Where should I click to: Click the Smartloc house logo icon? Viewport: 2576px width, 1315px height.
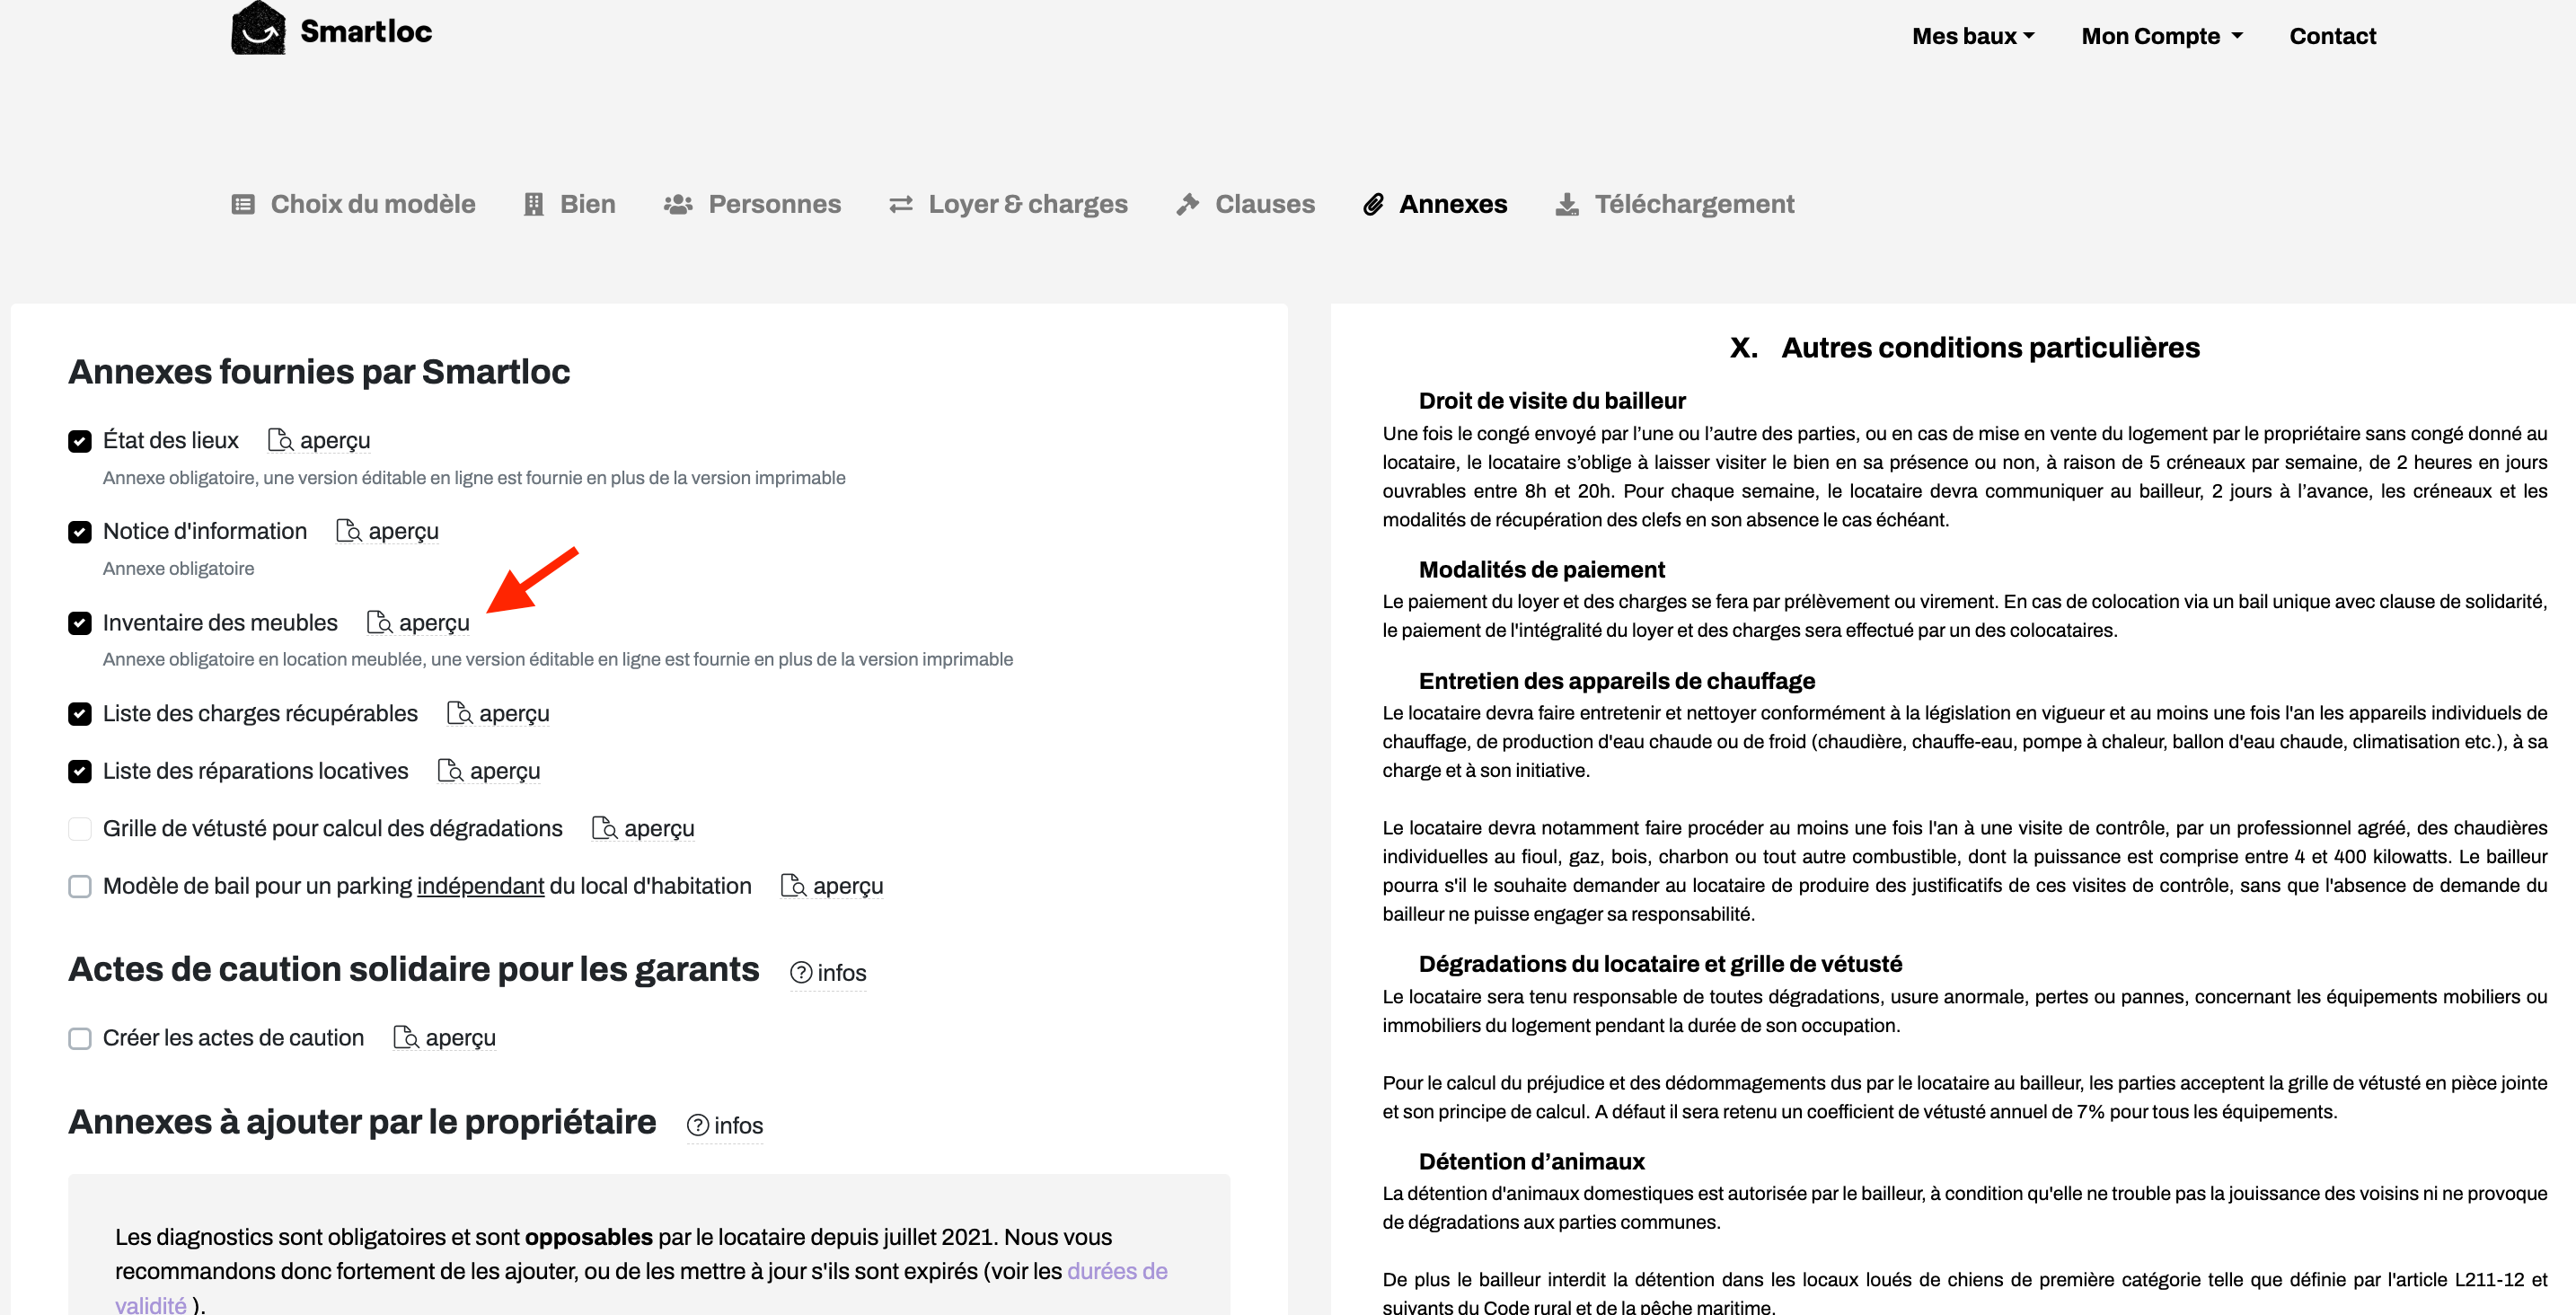(x=258, y=29)
